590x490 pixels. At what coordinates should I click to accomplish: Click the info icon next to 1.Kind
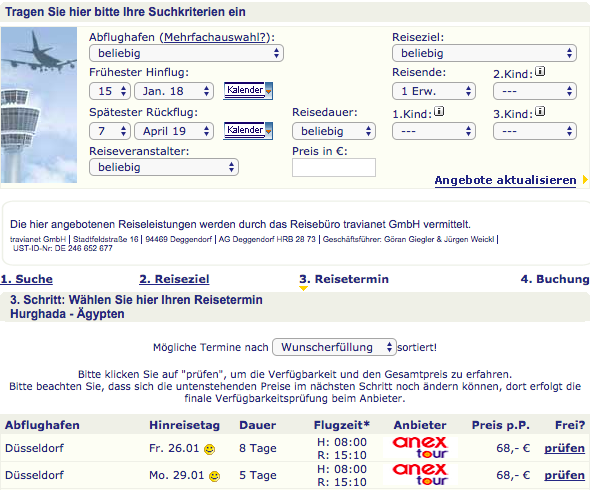coord(439,111)
